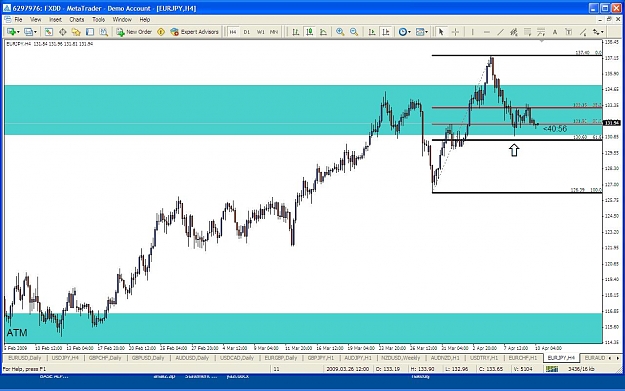625x391 pixels.
Task: Switch to the MN timeframe
Action: pyautogui.click(x=274, y=32)
